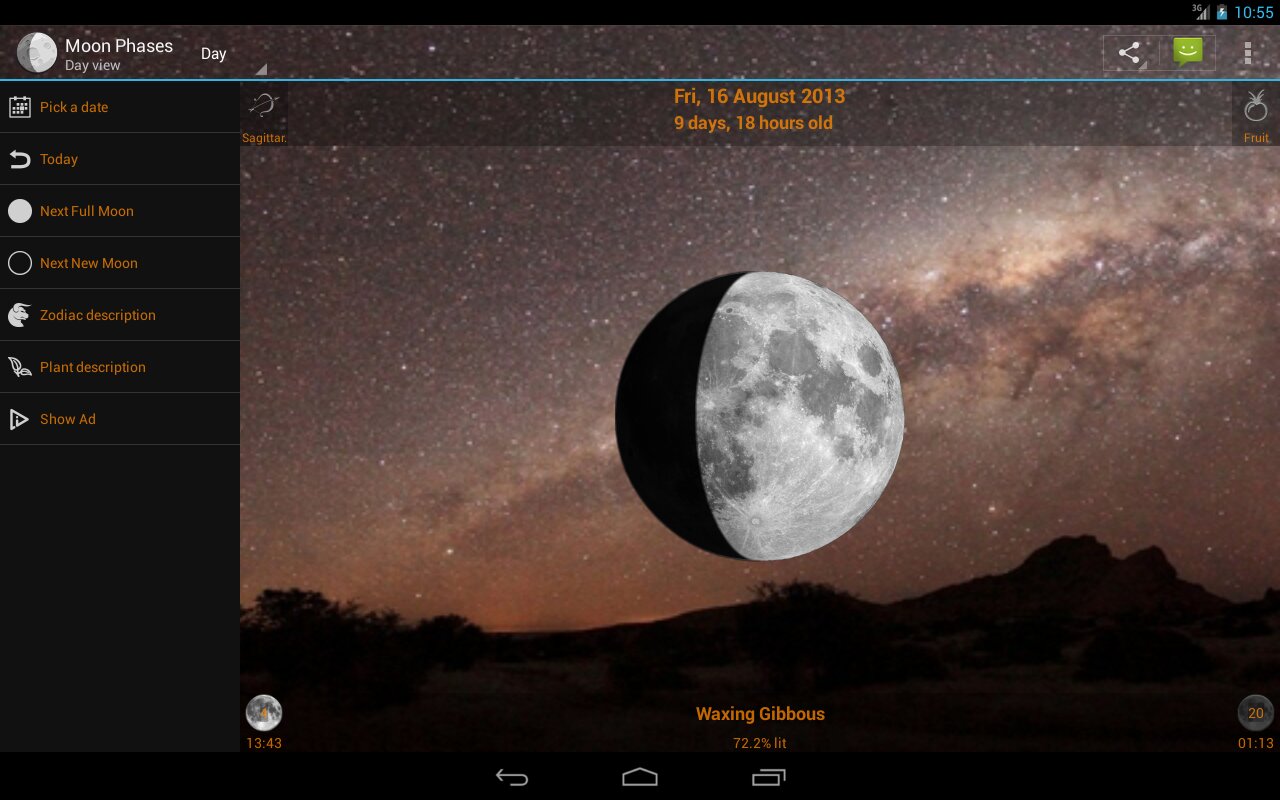
Task: Tap the moonrise icon above 13:43
Action: coord(264,713)
